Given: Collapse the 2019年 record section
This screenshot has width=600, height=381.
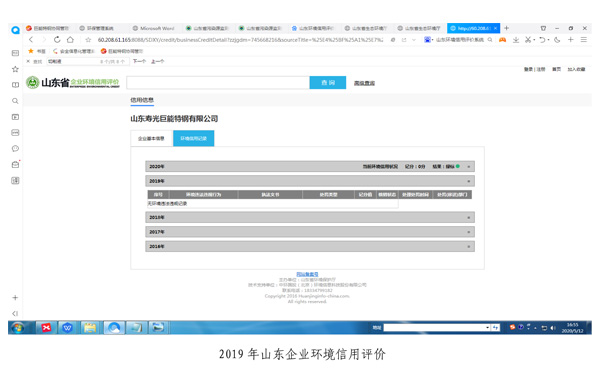Looking at the screenshot, I should [x=310, y=181].
